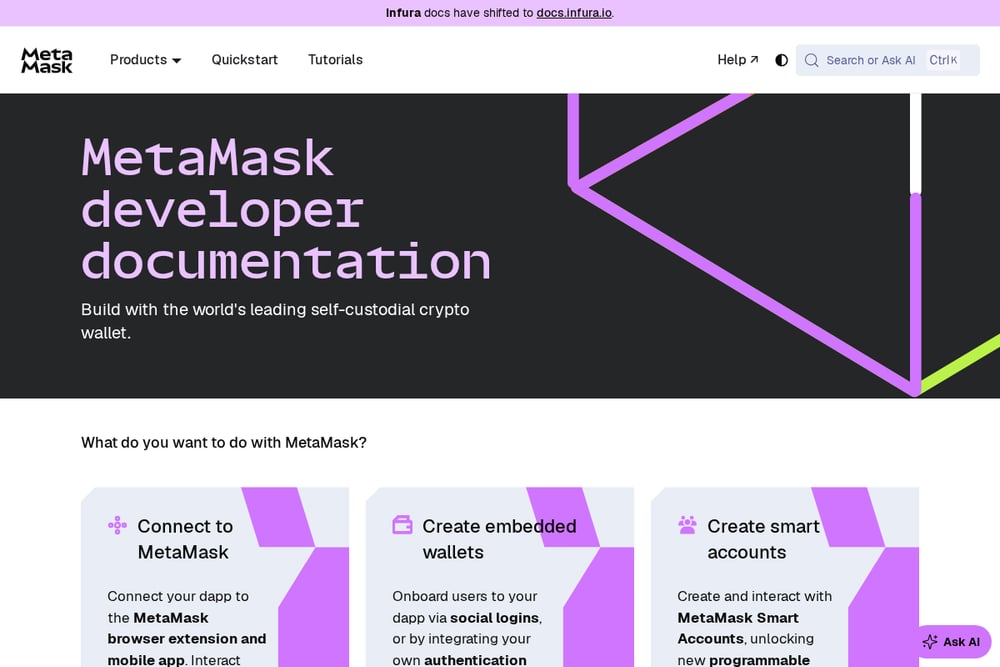Open the Products dropdown menu
The image size is (1000, 667).
(145, 60)
